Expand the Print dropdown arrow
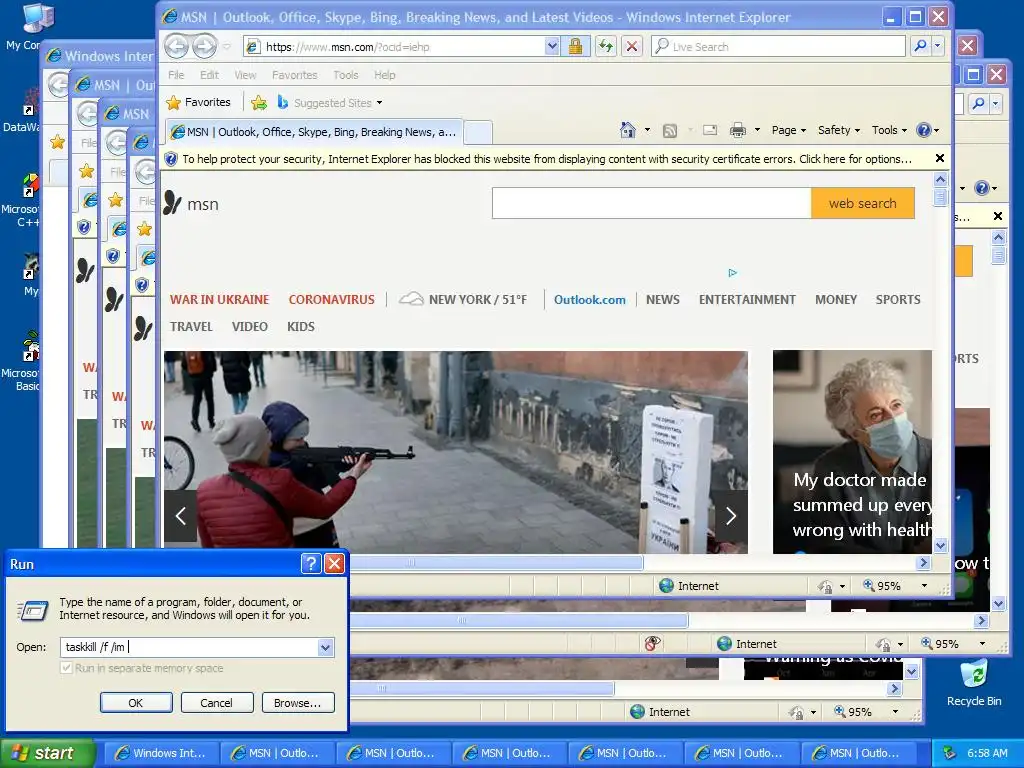This screenshot has width=1024, height=768. point(757,130)
